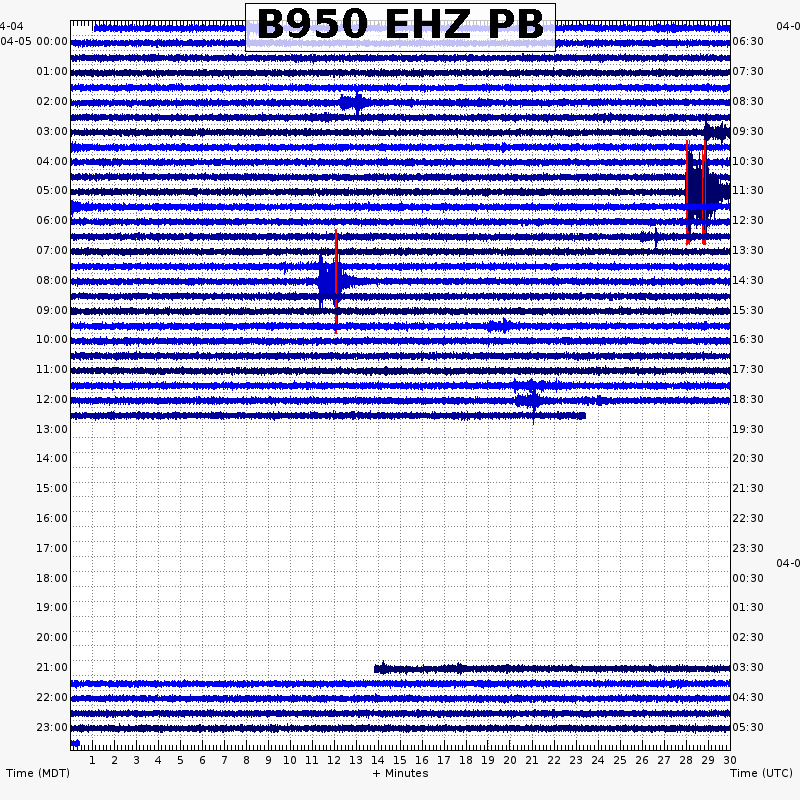
Task: Select the 'Time (UTC)' axis label
Action: point(761,773)
